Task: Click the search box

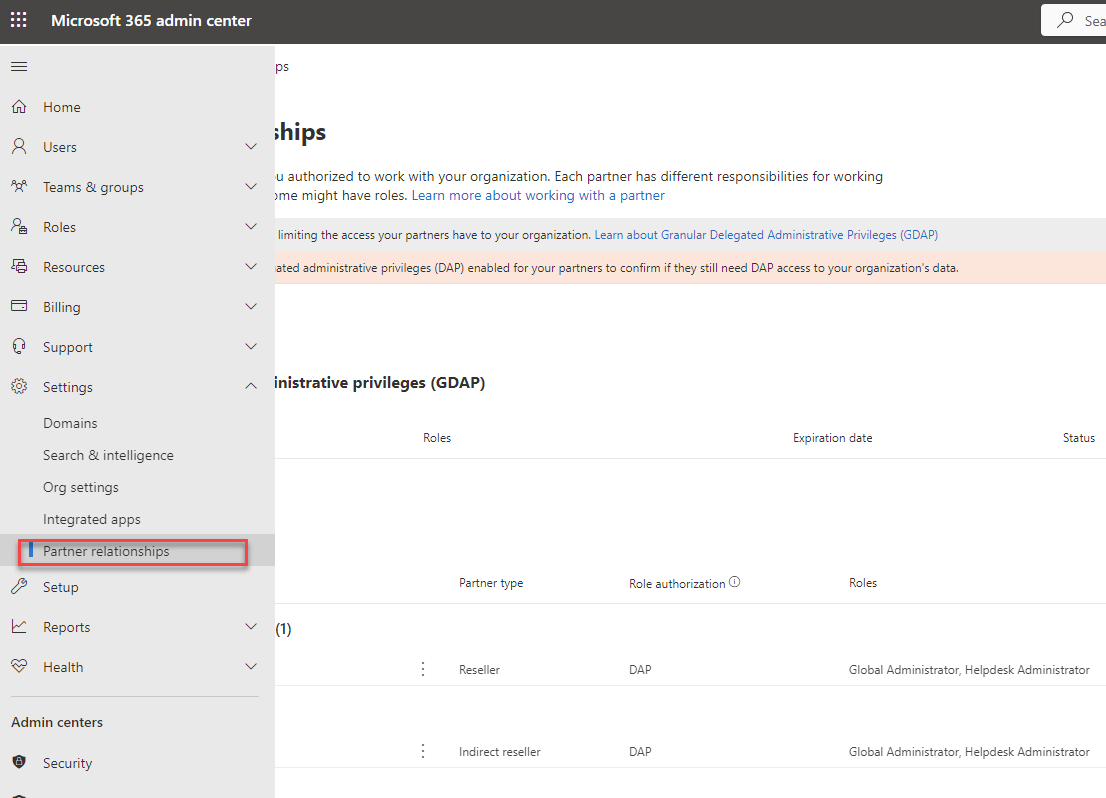Action: tap(1074, 20)
